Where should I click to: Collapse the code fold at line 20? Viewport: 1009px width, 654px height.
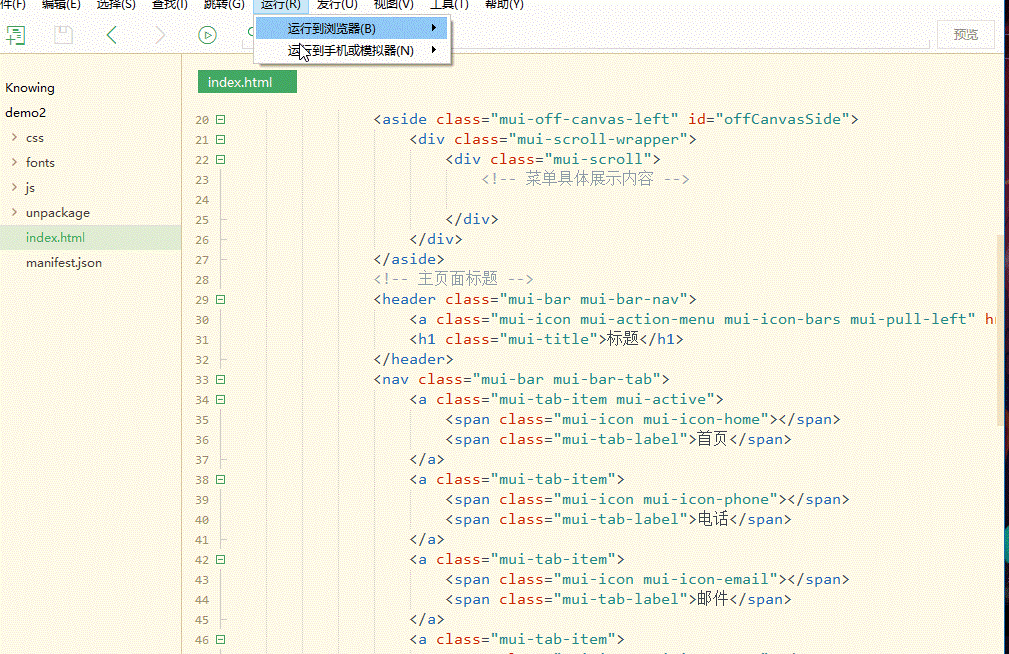220,120
